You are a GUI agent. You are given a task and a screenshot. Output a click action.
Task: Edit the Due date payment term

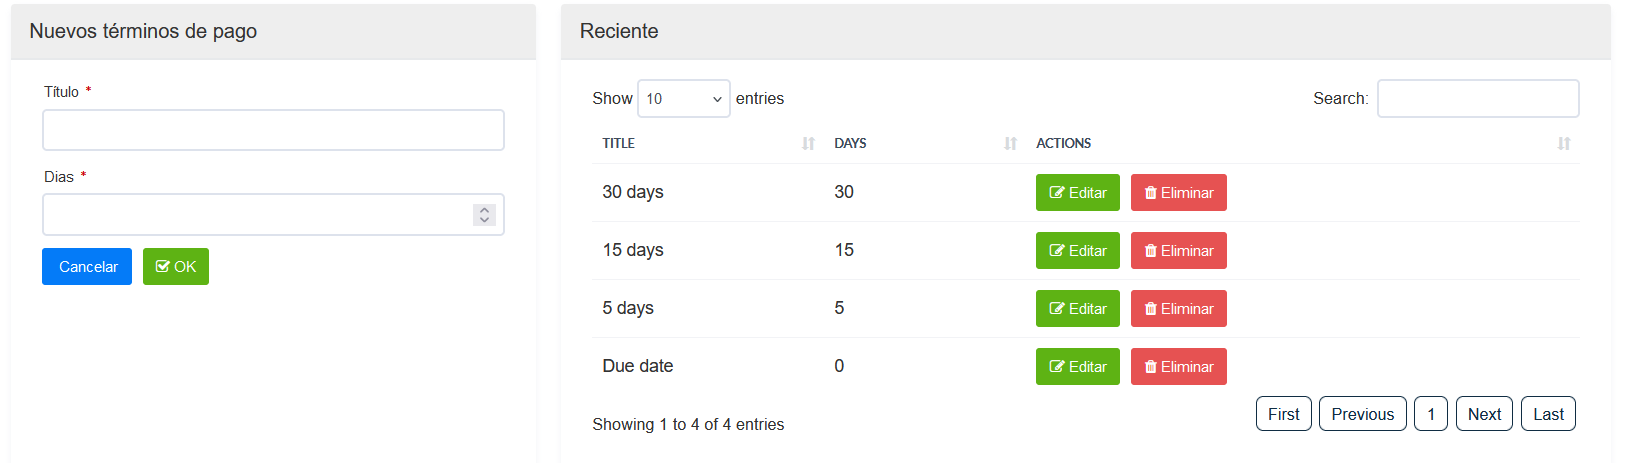coord(1077,367)
